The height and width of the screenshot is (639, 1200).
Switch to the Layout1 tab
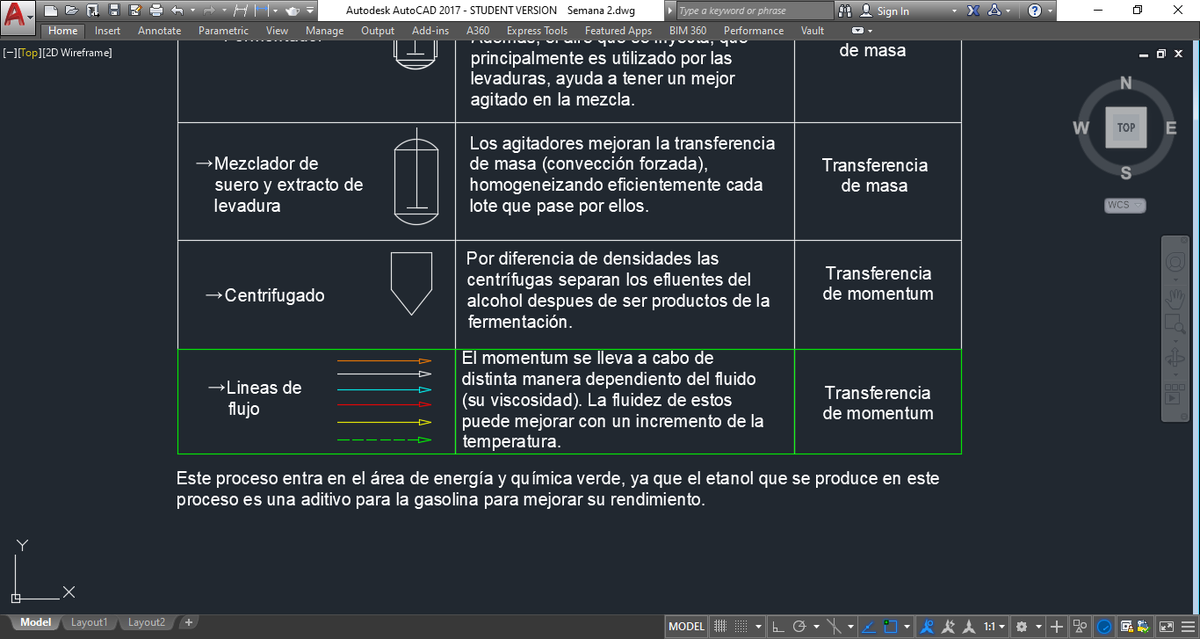coord(89,622)
